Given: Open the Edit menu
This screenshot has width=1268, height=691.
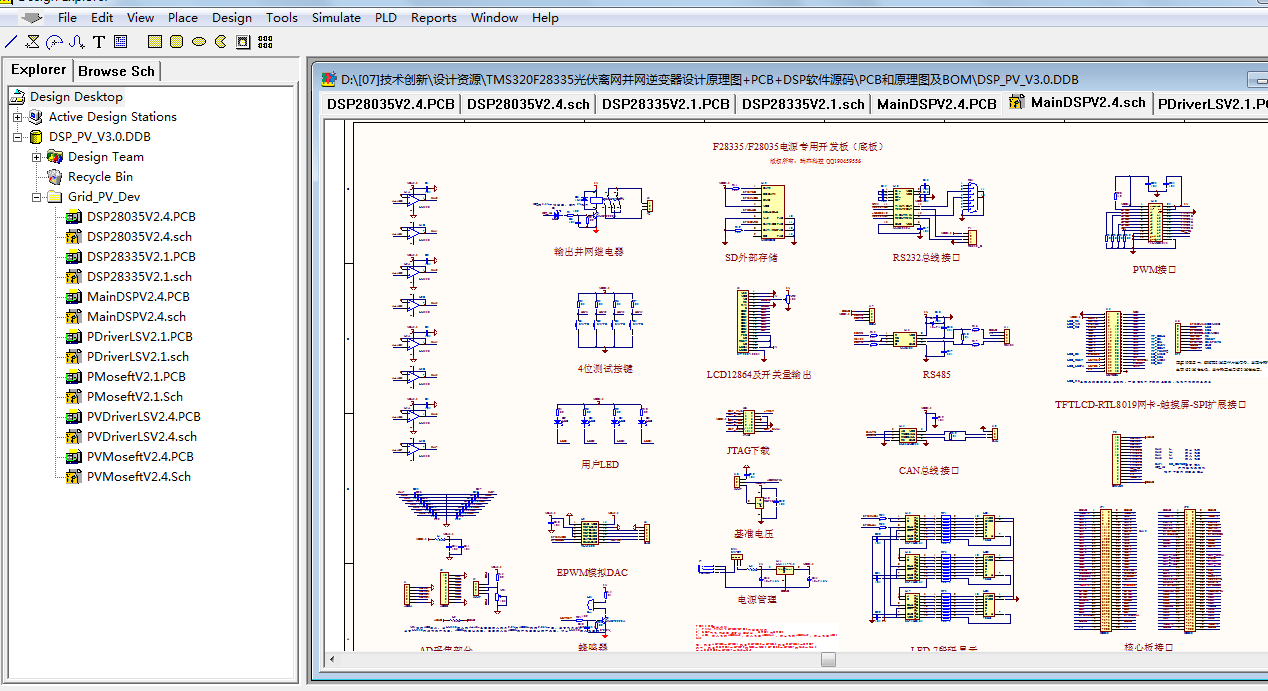Looking at the screenshot, I should (102, 18).
